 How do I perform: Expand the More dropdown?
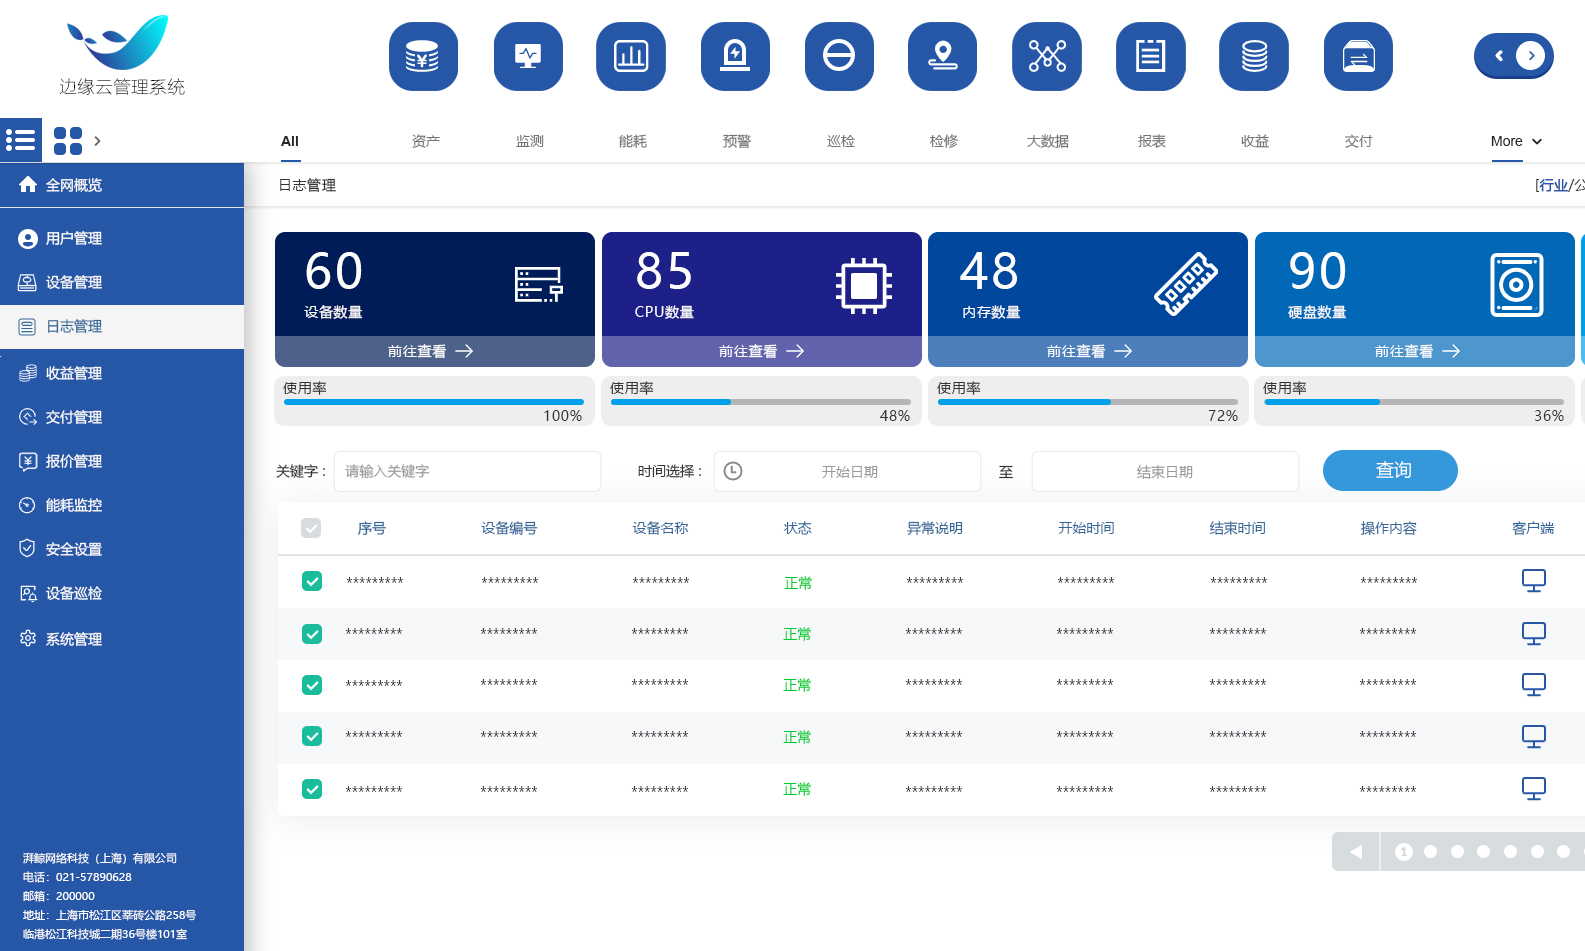point(1516,141)
